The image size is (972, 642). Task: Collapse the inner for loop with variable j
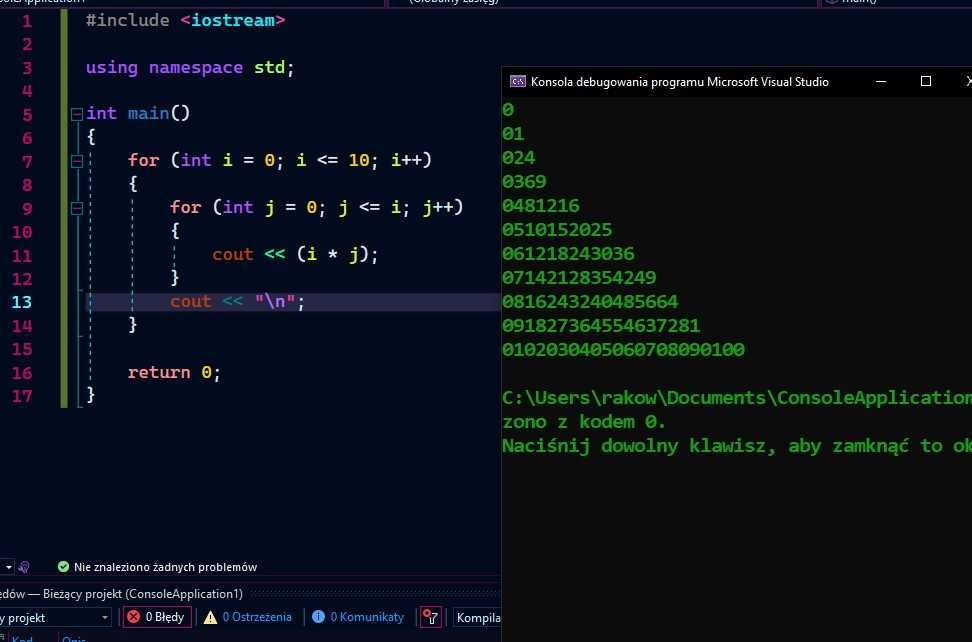tap(77, 208)
